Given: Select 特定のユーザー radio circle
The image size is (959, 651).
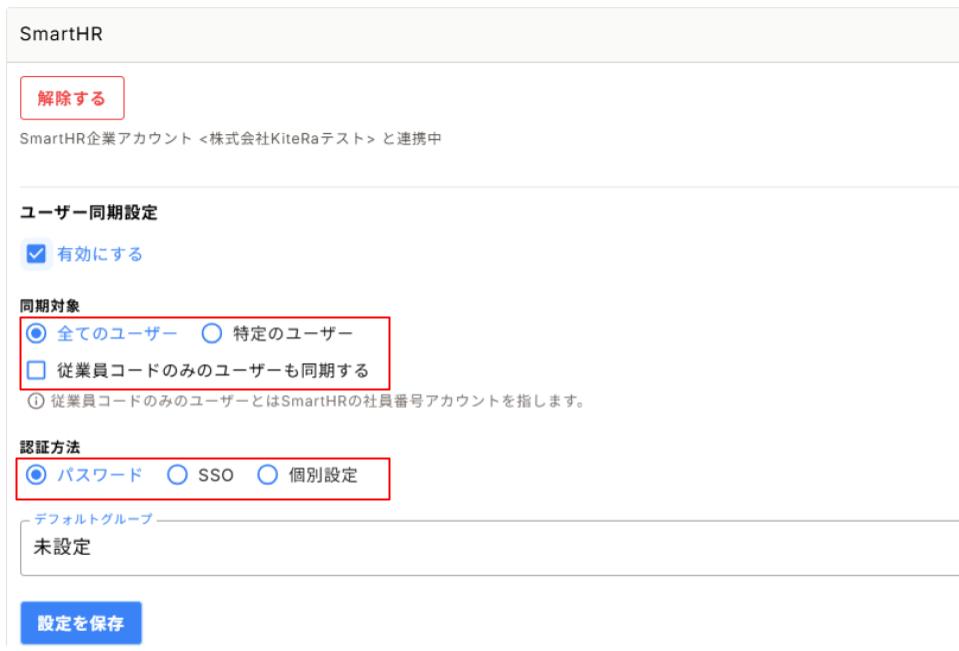Looking at the screenshot, I should pos(212,333).
